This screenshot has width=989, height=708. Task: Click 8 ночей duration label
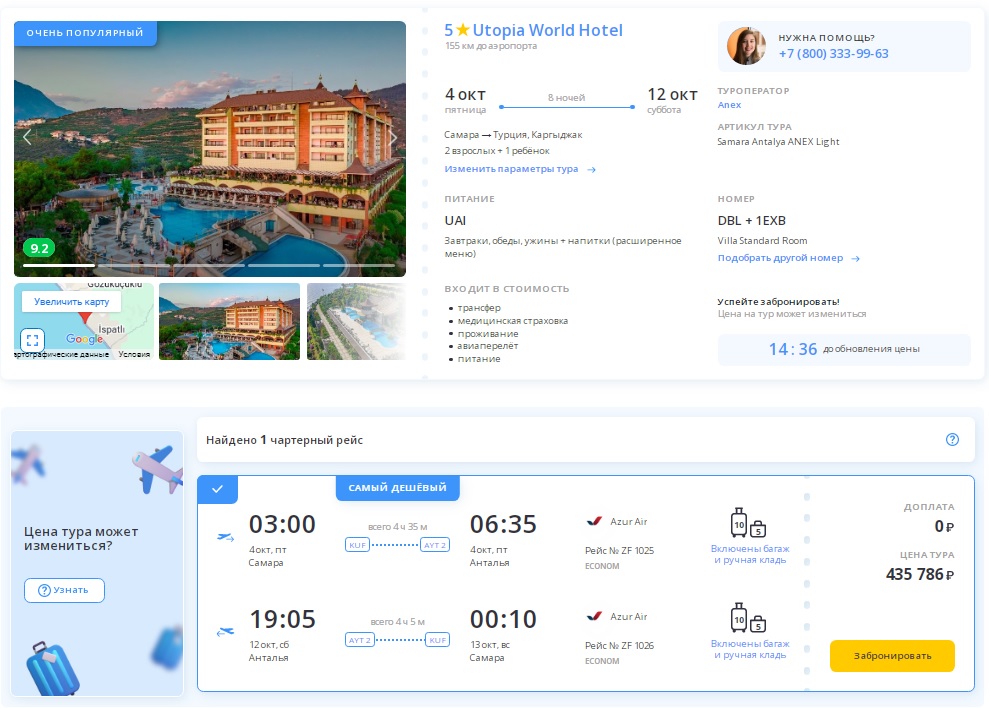[x=566, y=98]
